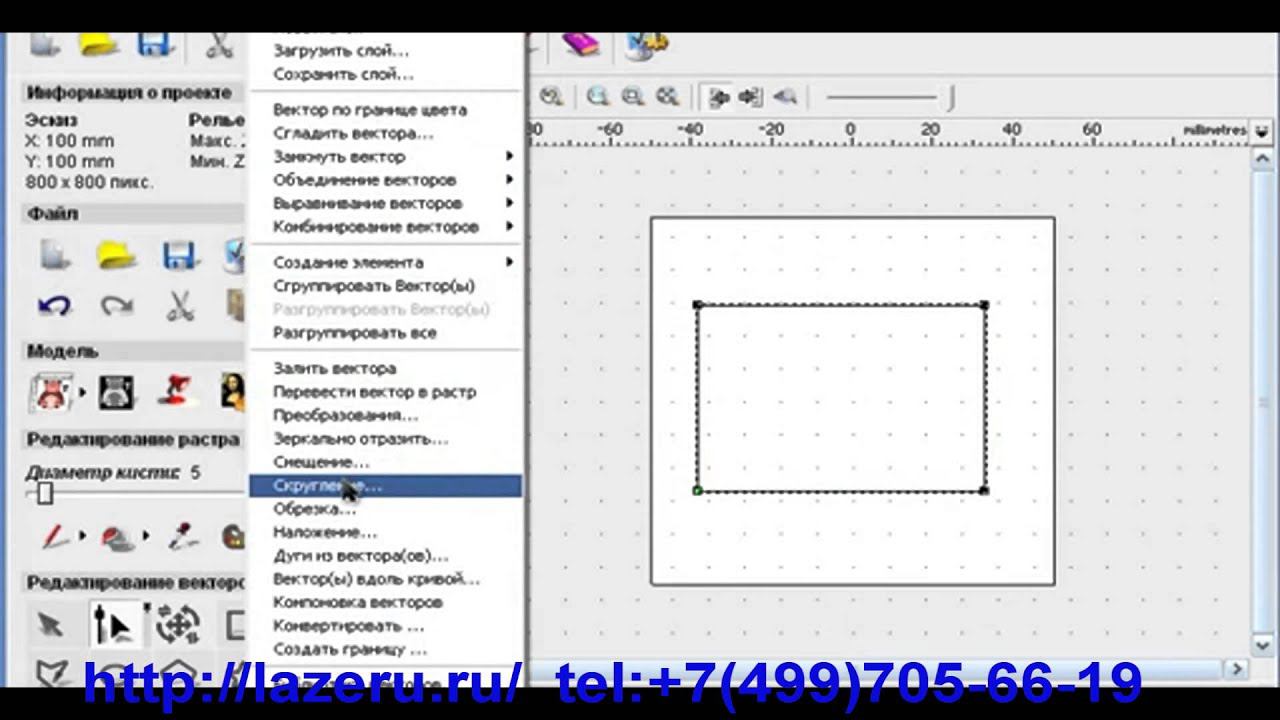1280x720 pixels.
Task: Choose Дуги из вектора(ов)... menu entry
Action: (x=385, y=555)
